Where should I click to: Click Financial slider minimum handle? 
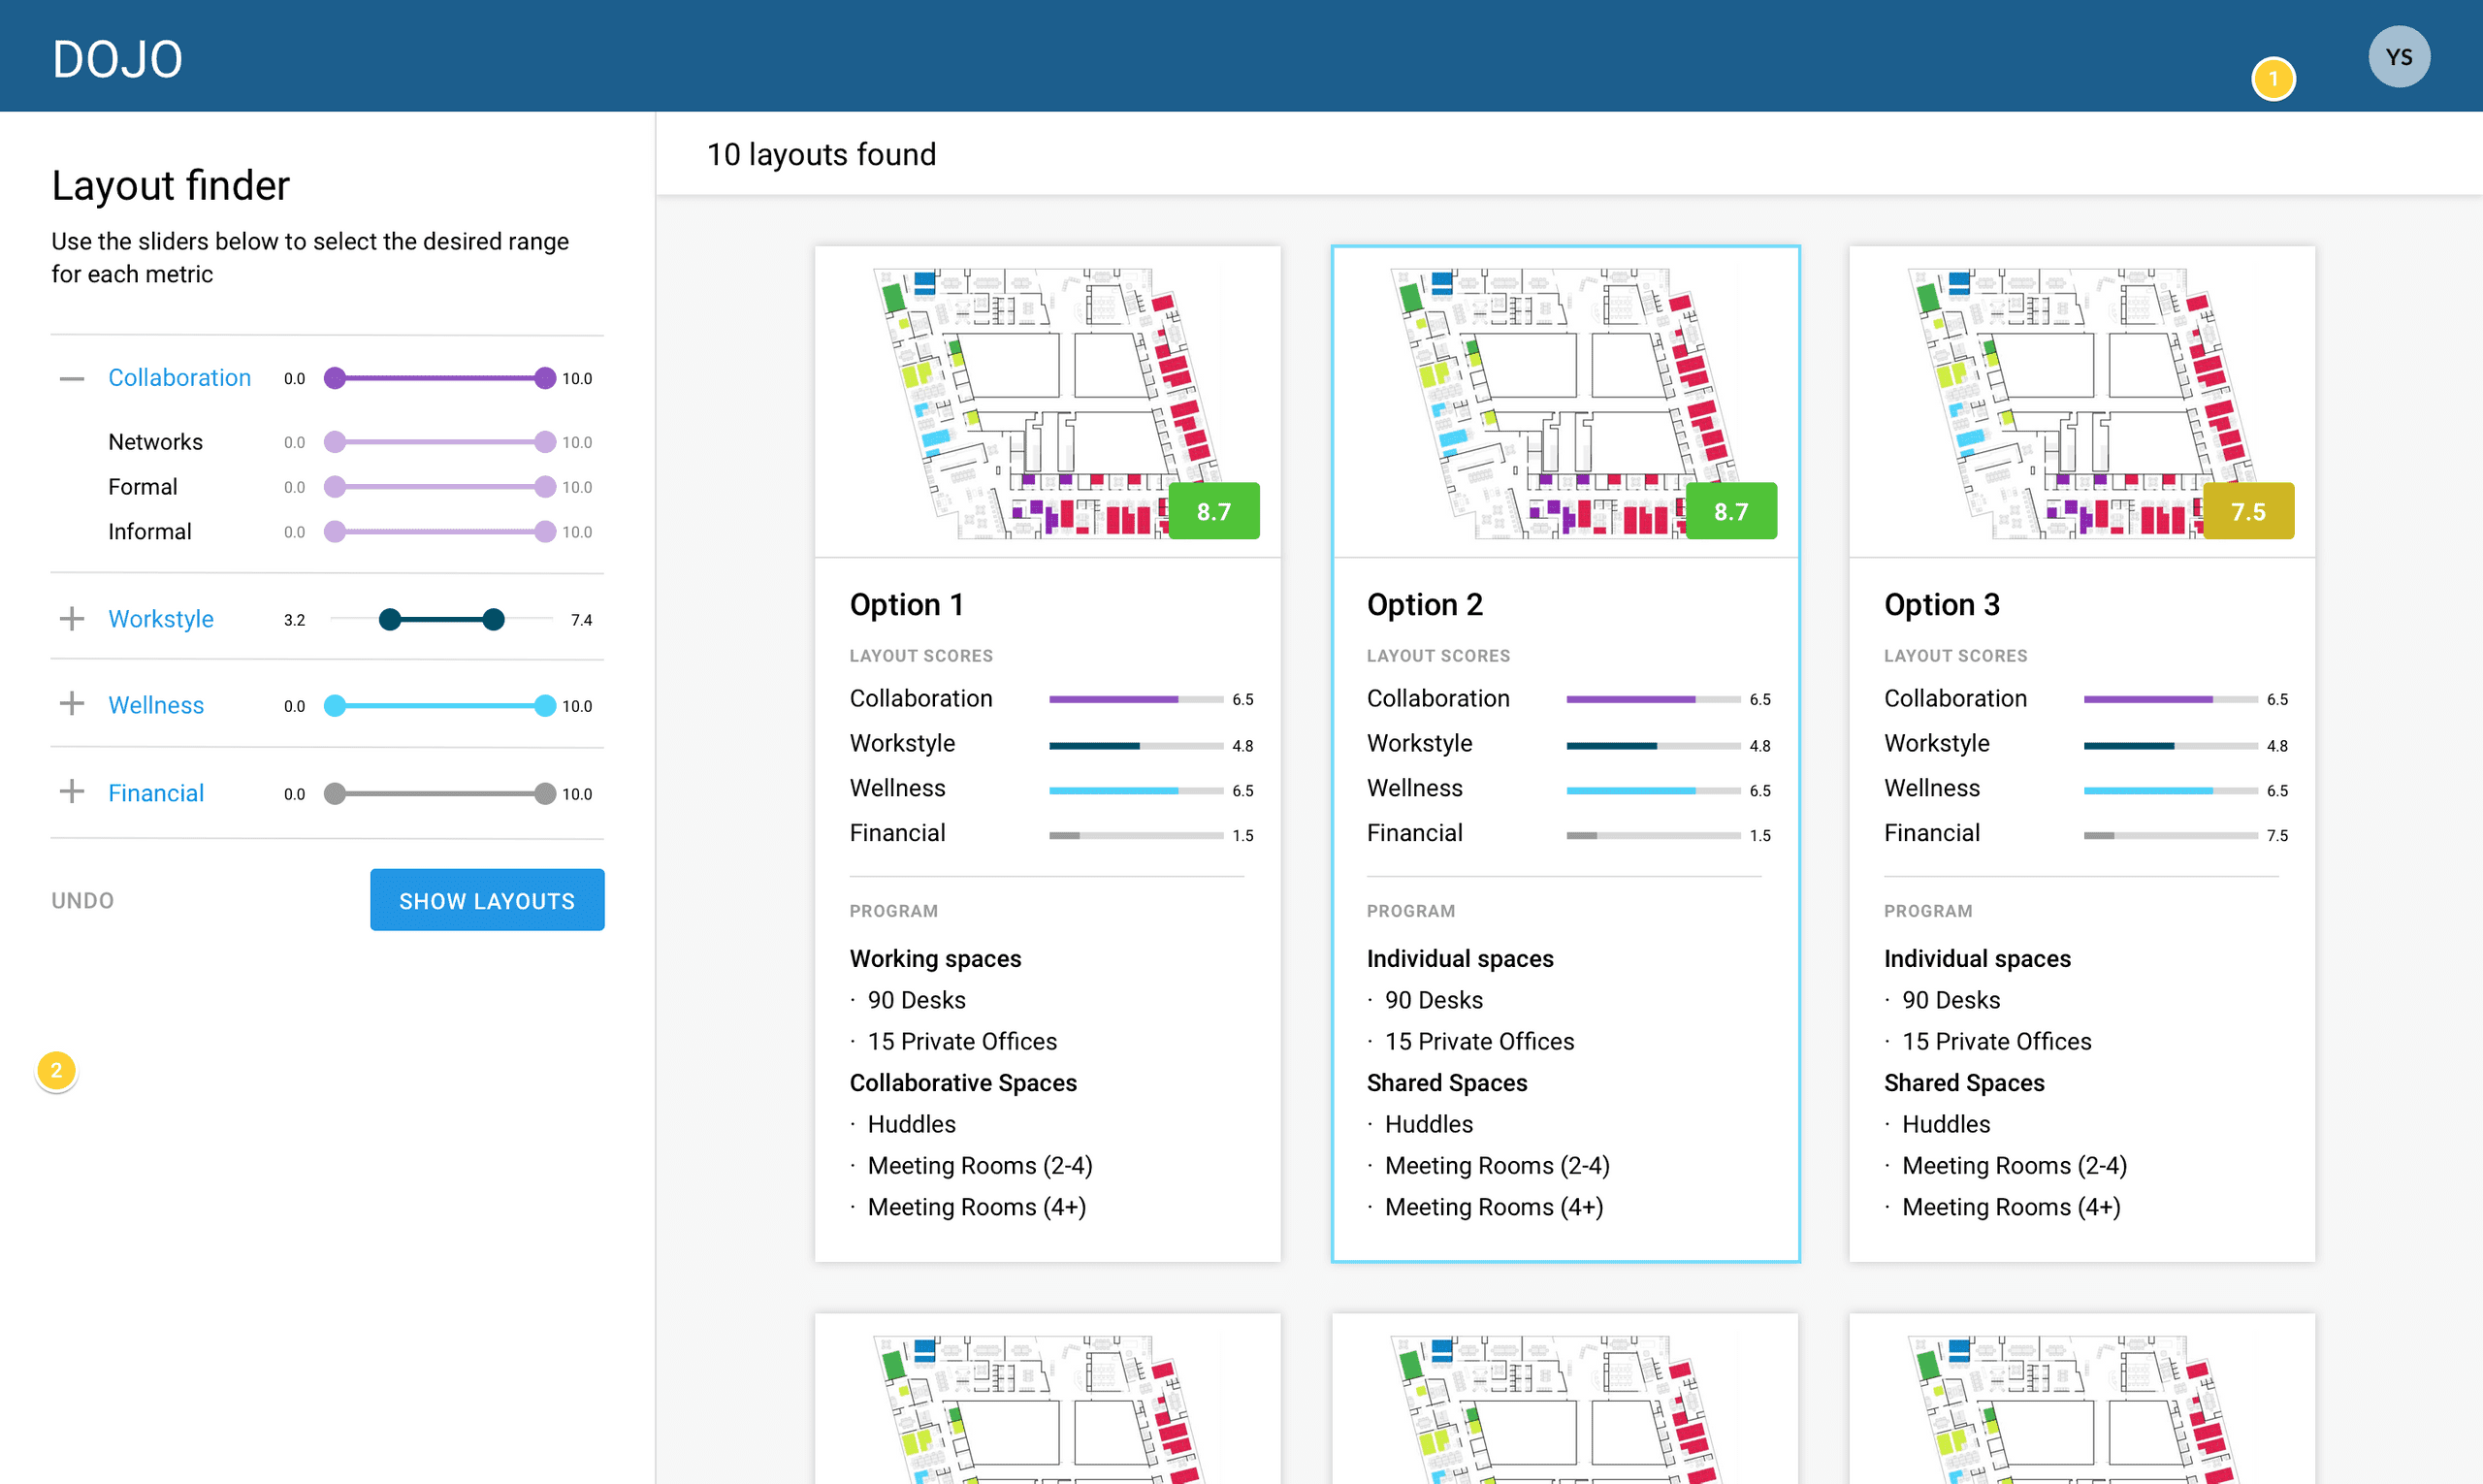coord(335,794)
